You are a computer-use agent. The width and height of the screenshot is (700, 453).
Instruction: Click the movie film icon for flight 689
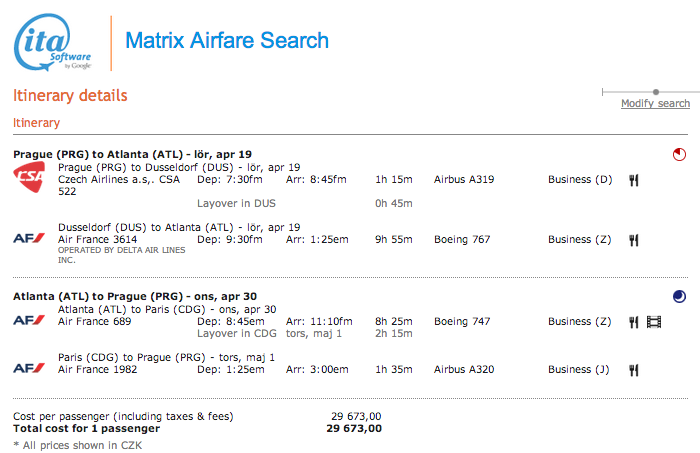click(654, 322)
